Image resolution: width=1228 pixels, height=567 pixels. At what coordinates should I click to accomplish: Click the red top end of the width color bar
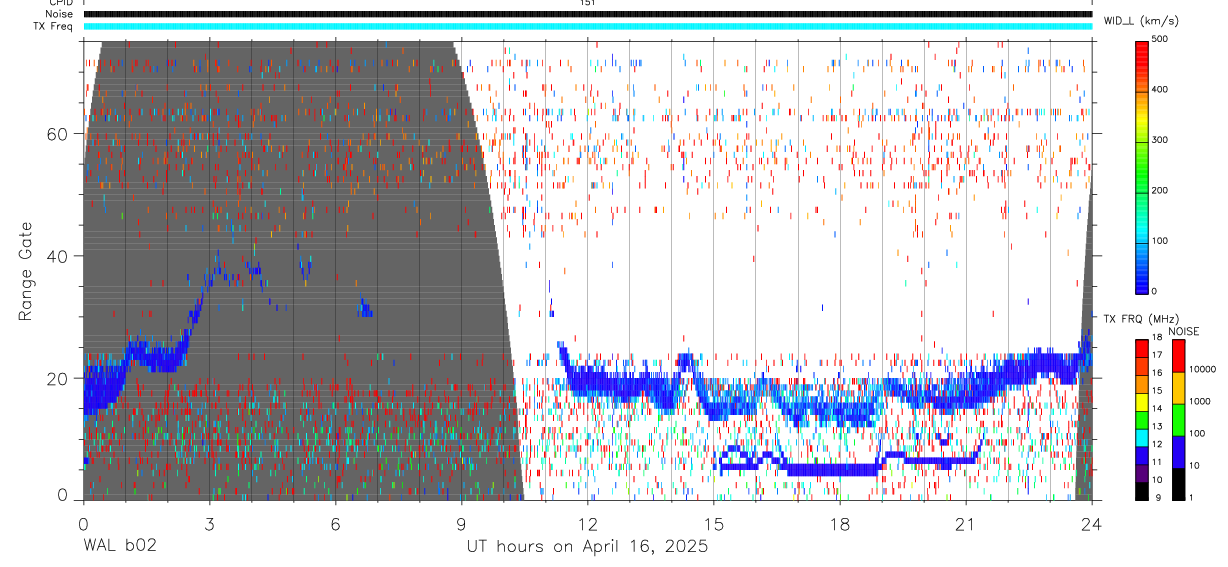(x=1143, y=50)
